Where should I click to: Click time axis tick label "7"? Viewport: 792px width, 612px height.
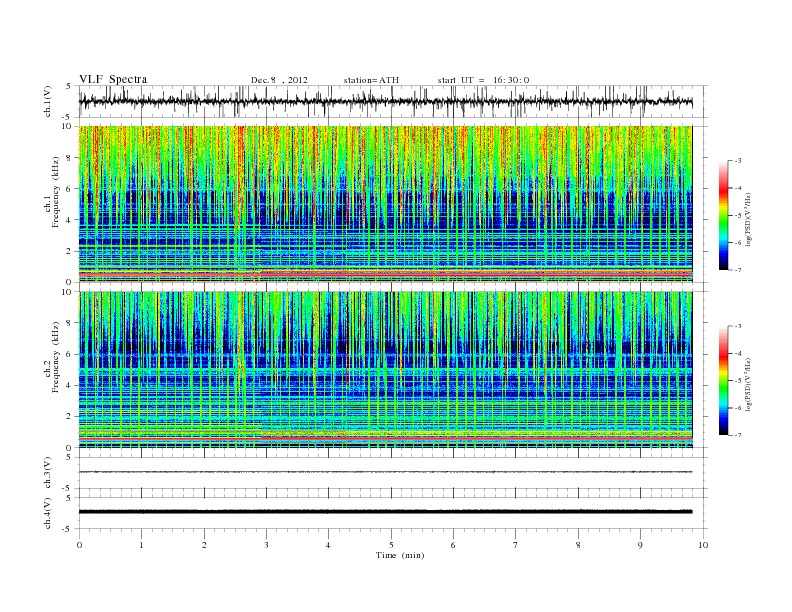coord(516,545)
